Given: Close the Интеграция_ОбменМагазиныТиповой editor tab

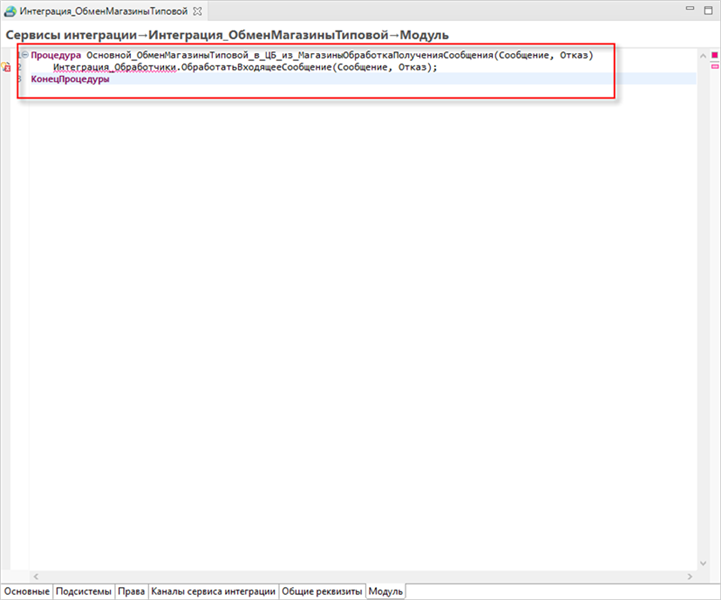Looking at the screenshot, I should 197,10.
